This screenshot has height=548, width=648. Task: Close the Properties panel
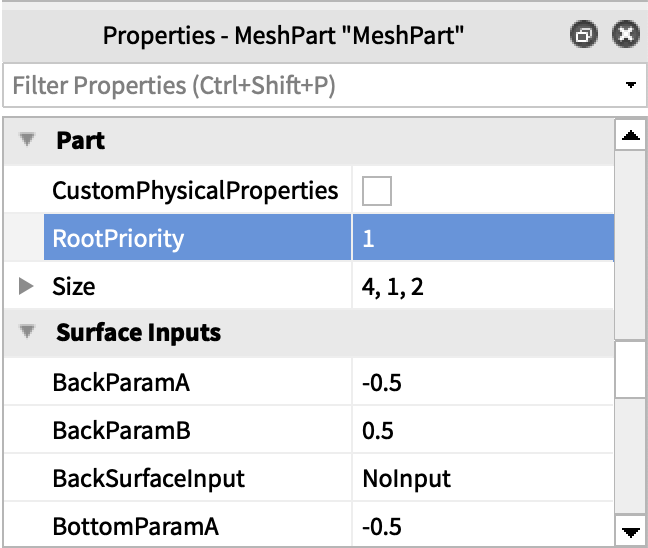625,36
